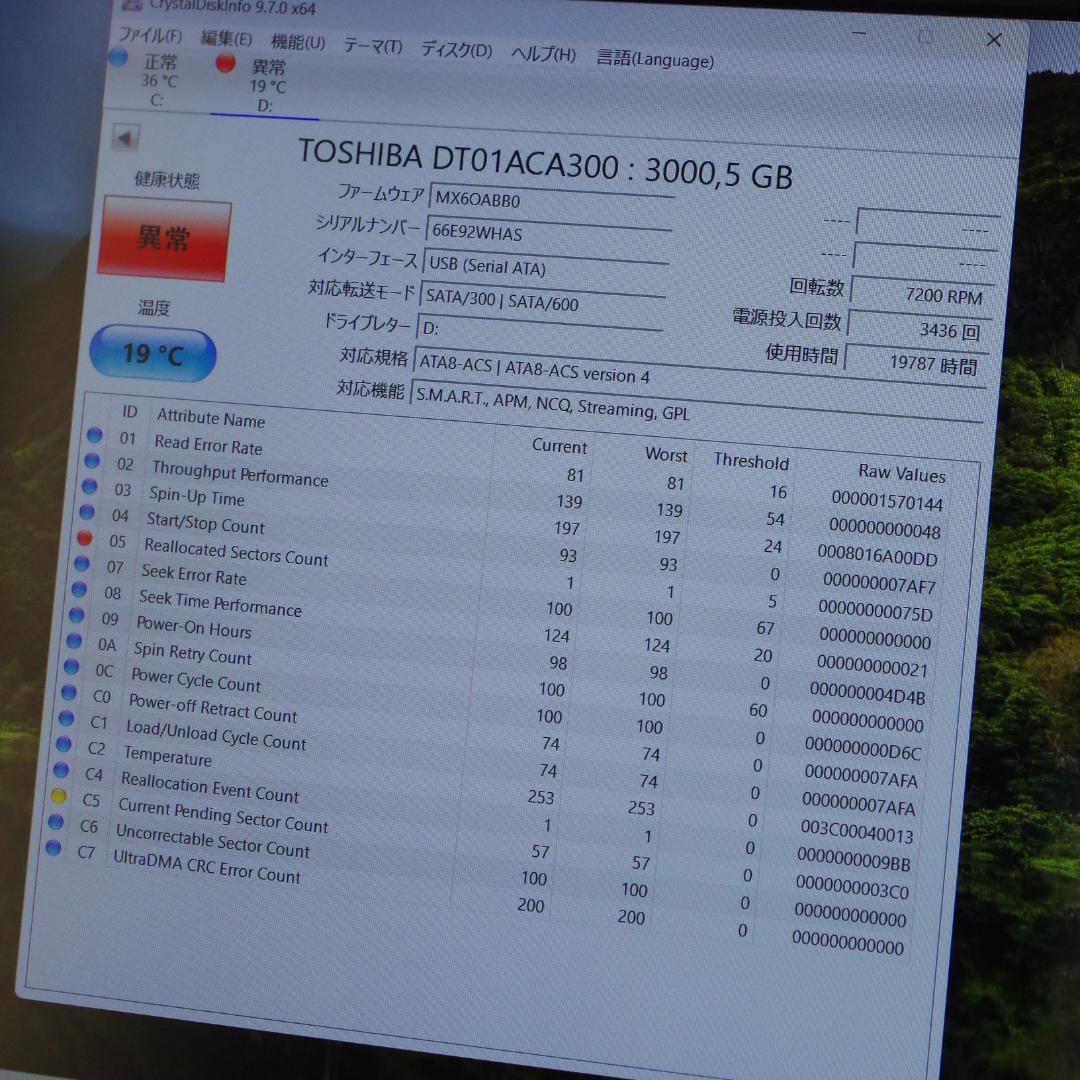This screenshot has height=1080, width=1080.
Task: Click the blue icon of Reallocation Event Count row
Action: [61, 769]
